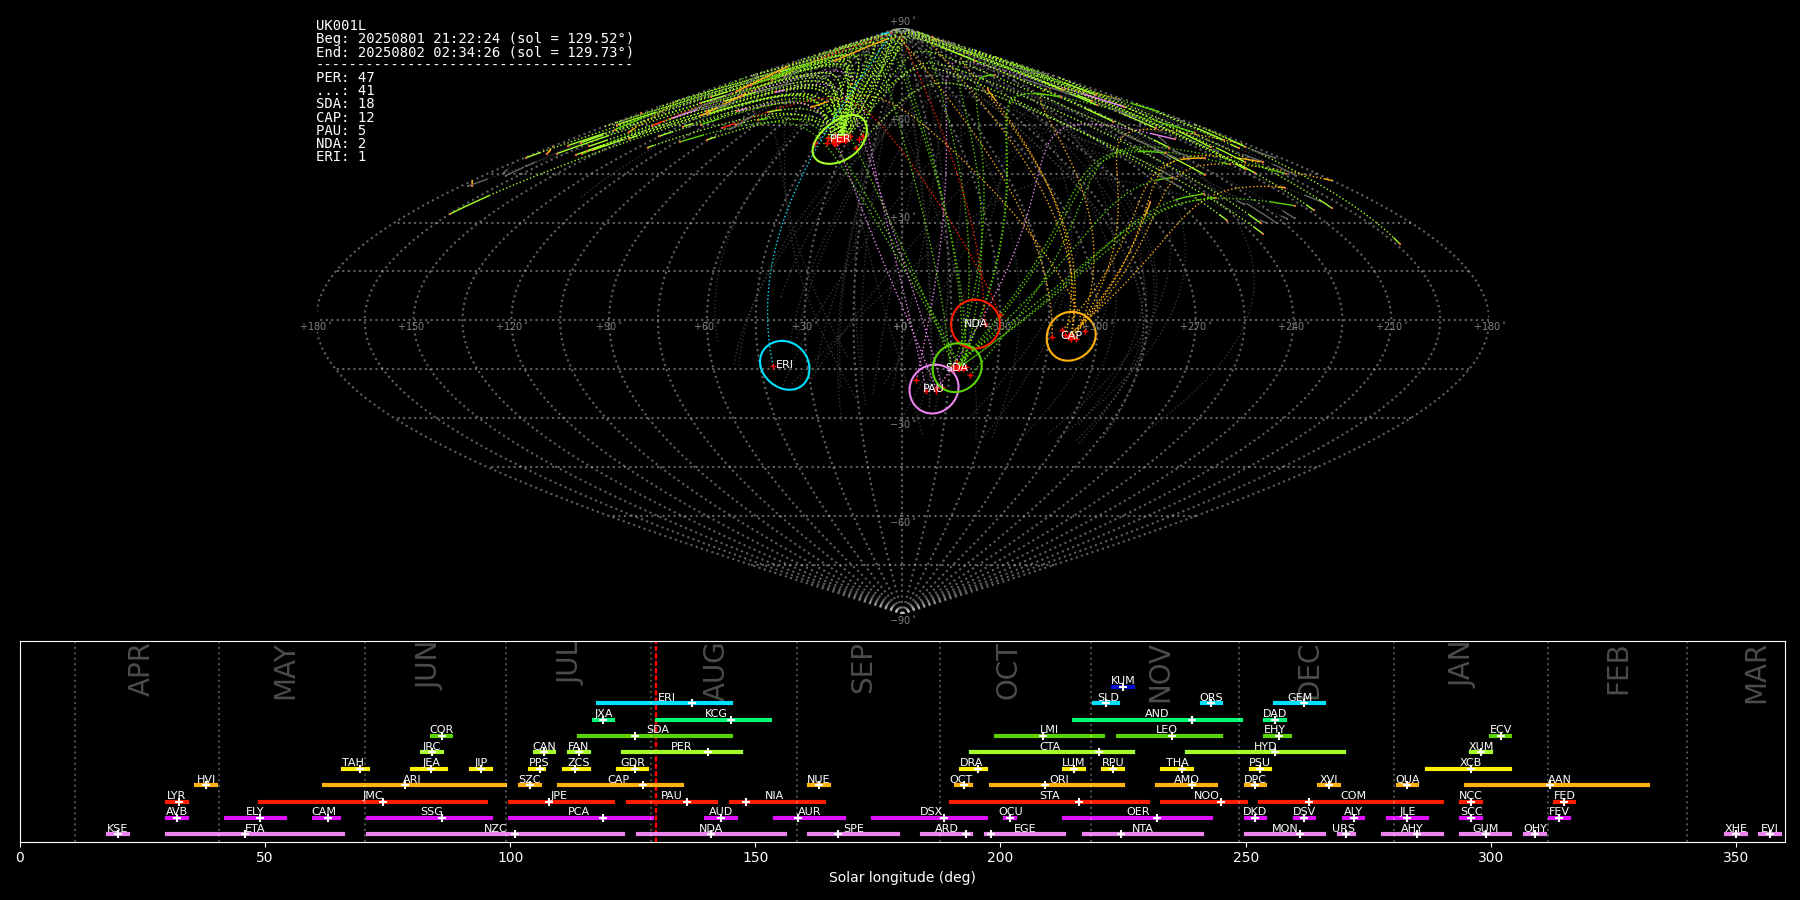Image resolution: width=1800 pixels, height=900 pixels.
Task: Click the SDA radiant circle on sky map
Action: coord(957,368)
